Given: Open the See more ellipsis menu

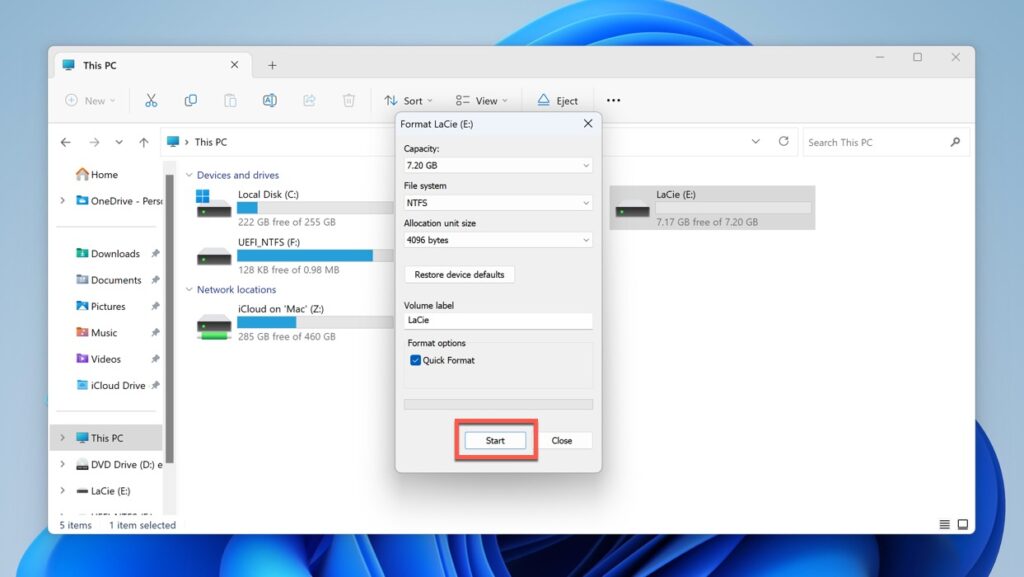Looking at the screenshot, I should coord(613,100).
